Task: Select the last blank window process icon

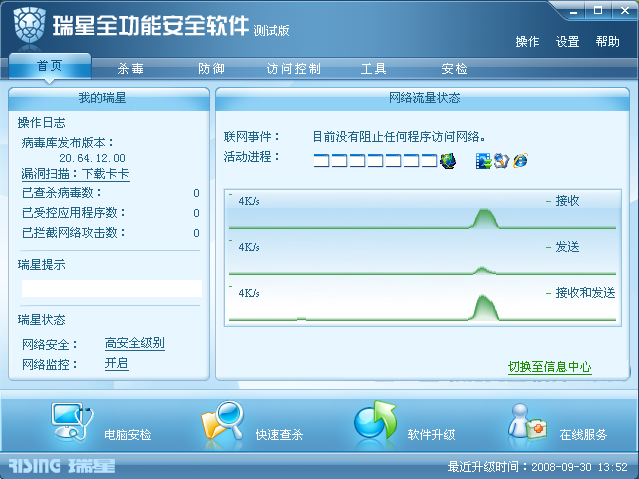Action: point(429,161)
